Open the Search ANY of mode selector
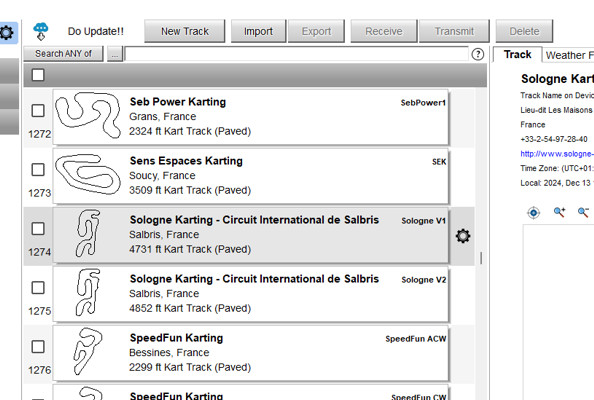The width and height of the screenshot is (594, 400). 63,54
